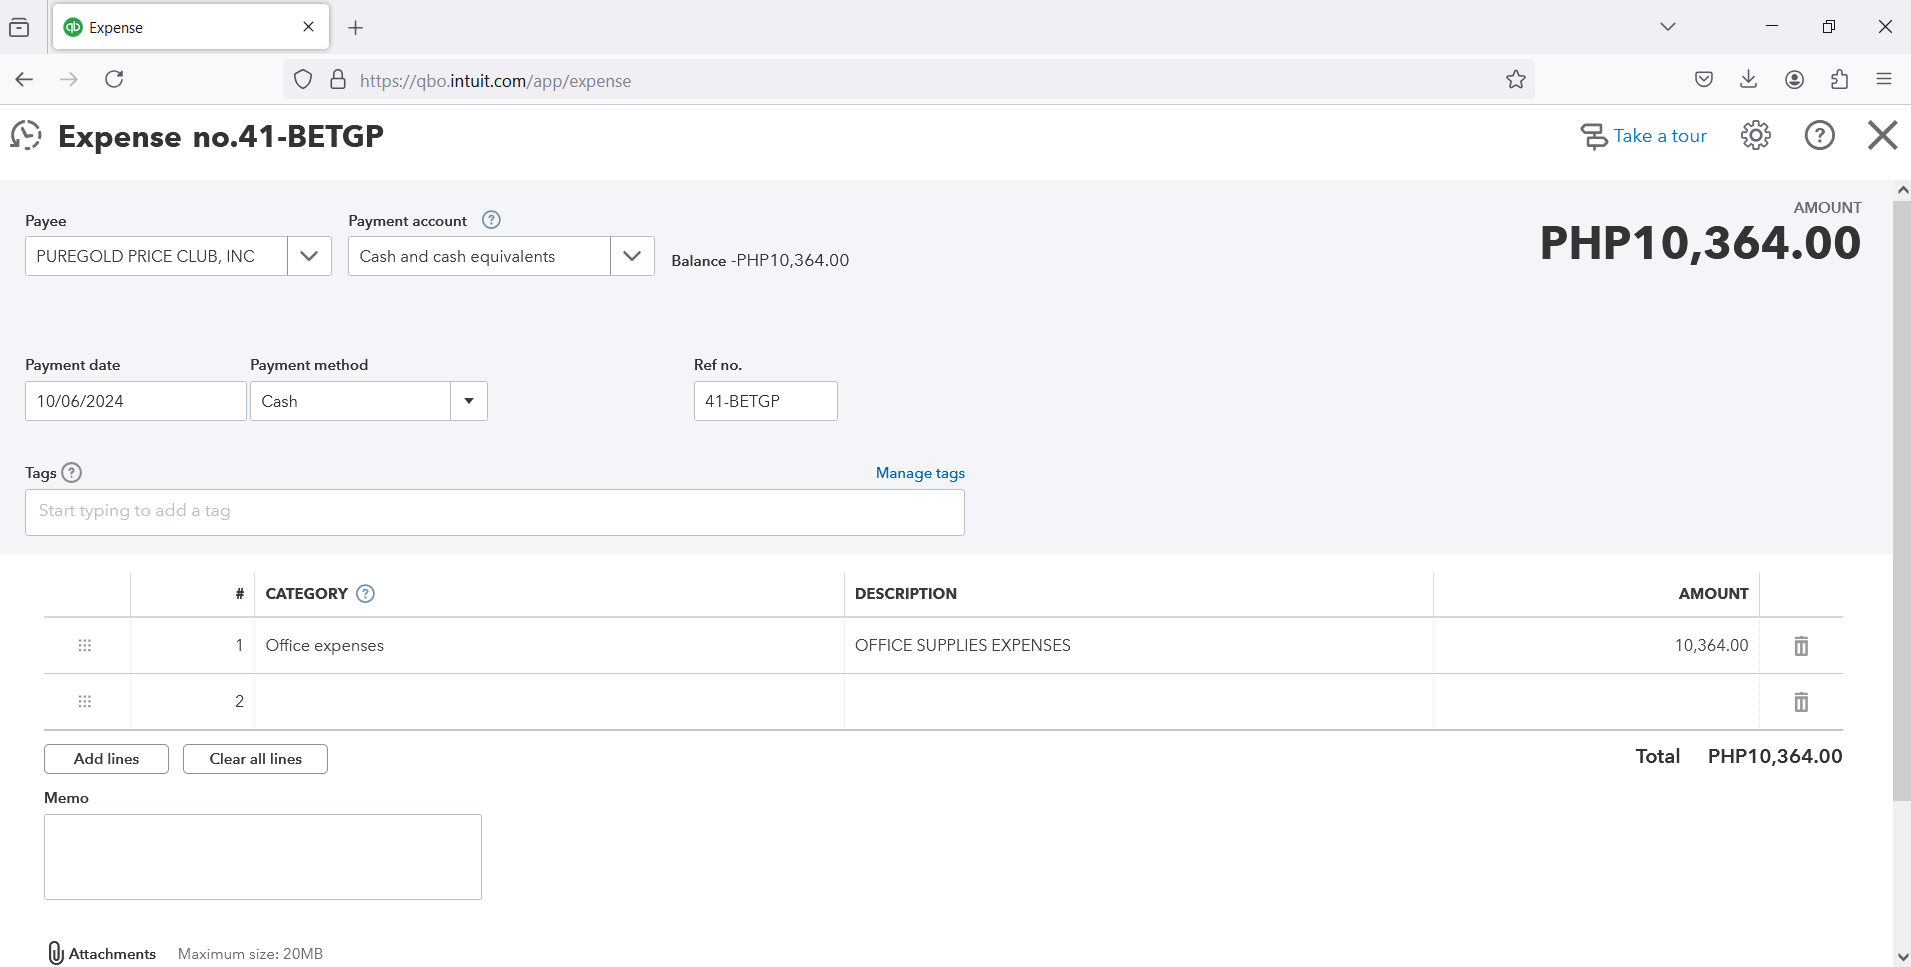This screenshot has height=967, width=1911.
Task: Select the Office expenses category cell
Action: [x=549, y=646]
